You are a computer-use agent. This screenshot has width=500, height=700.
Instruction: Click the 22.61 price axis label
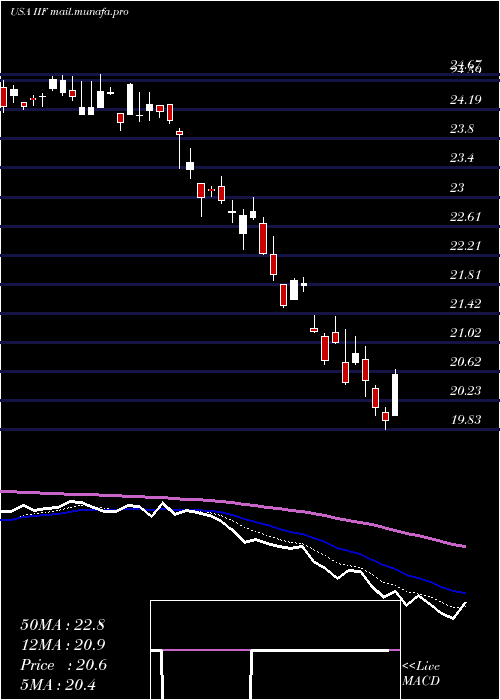pyautogui.click(x=465, y=217)
